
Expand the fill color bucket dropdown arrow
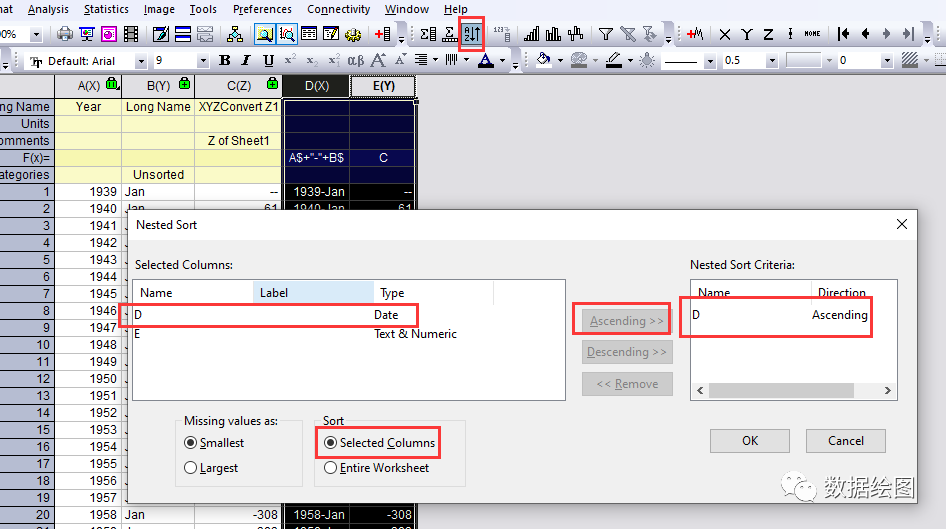[x=560, y=61]
